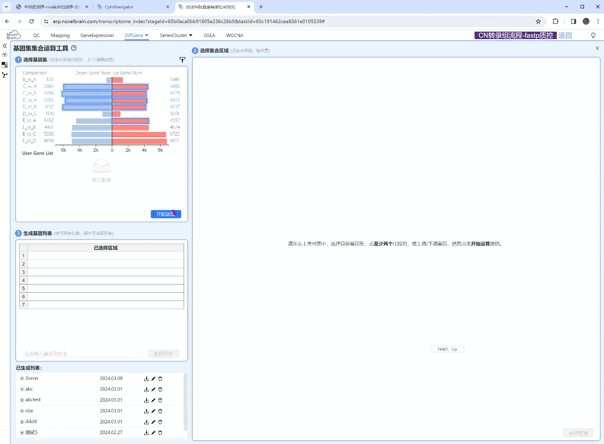
Task: Toggle the 3venn list radio button
Action: (x=22, y=379)
